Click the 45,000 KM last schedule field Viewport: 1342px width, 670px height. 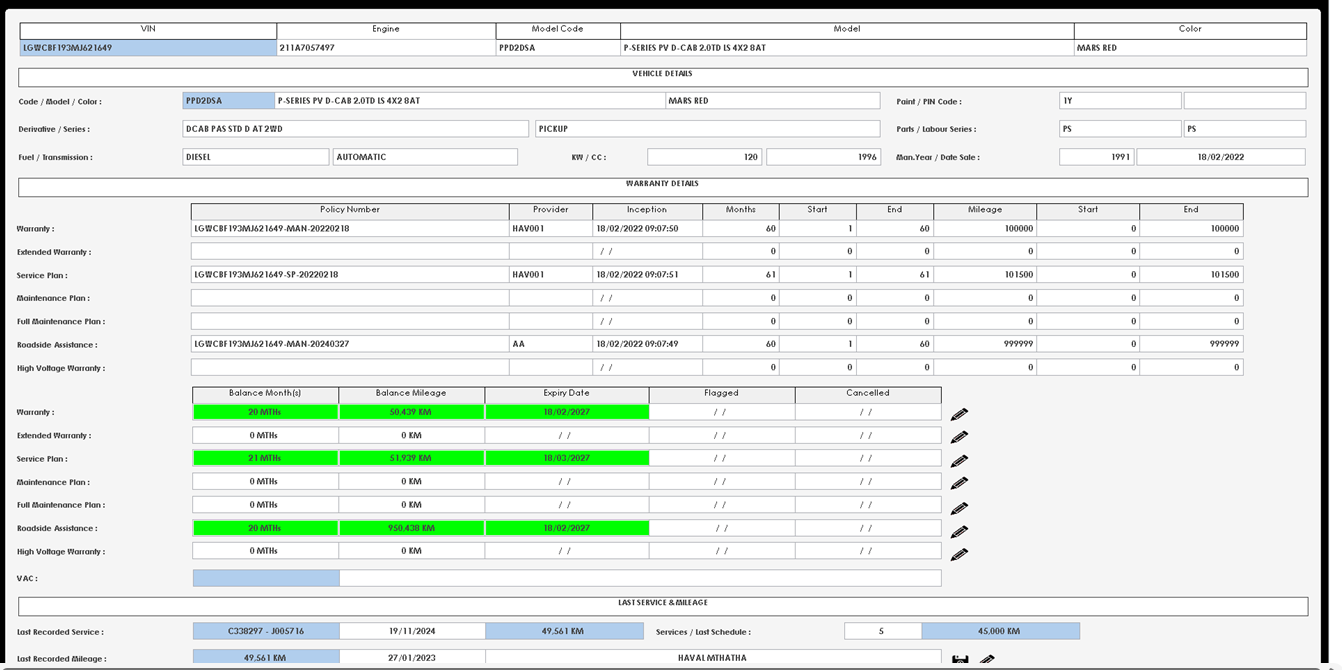coord(1000,631)
